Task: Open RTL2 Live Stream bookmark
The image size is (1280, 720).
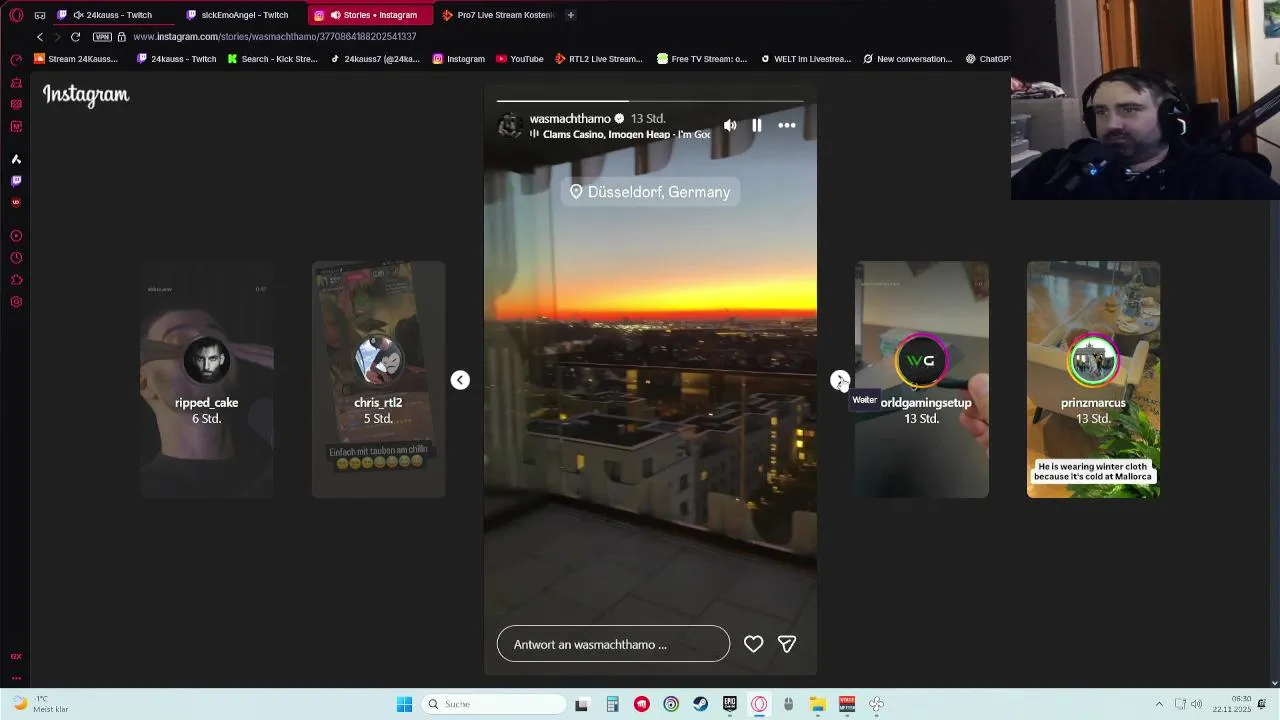Action: coord(598,59)
